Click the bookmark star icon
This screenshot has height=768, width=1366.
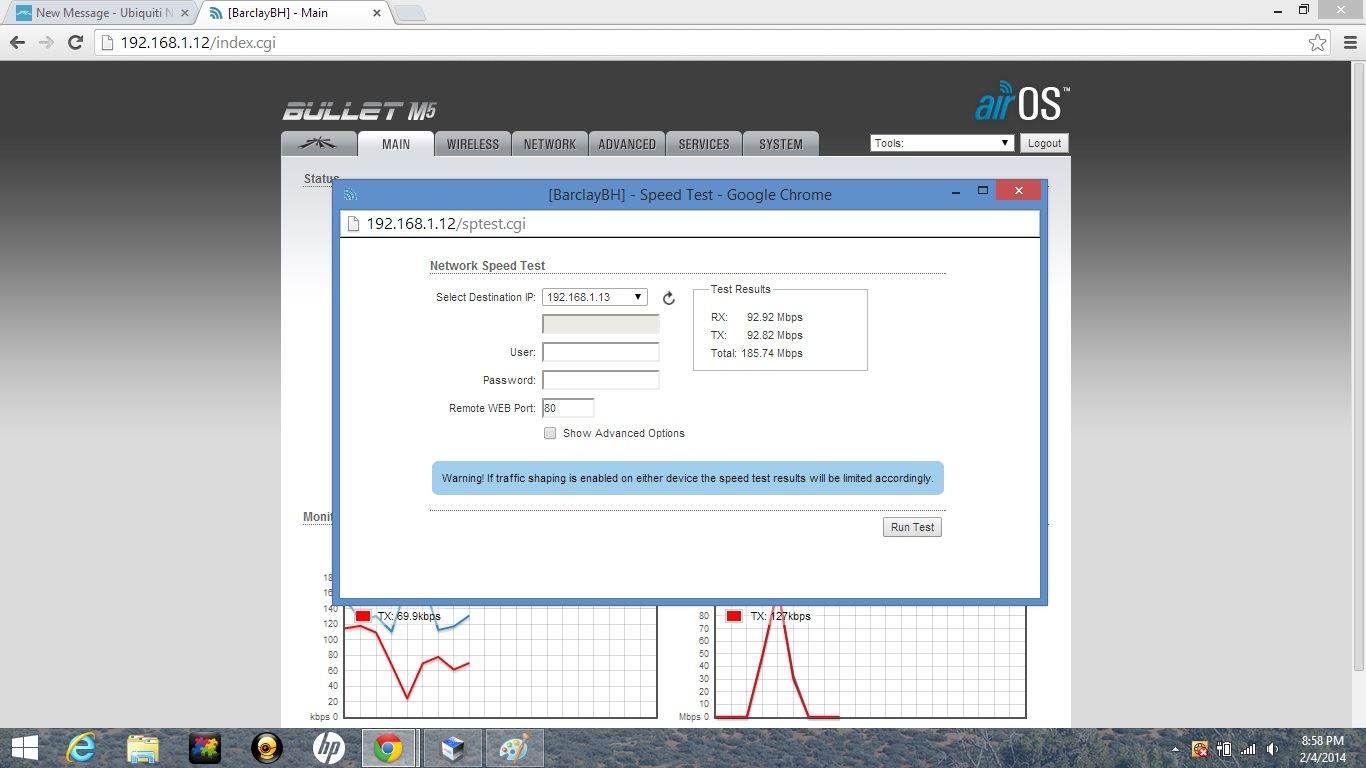[x=1317, y=43]
